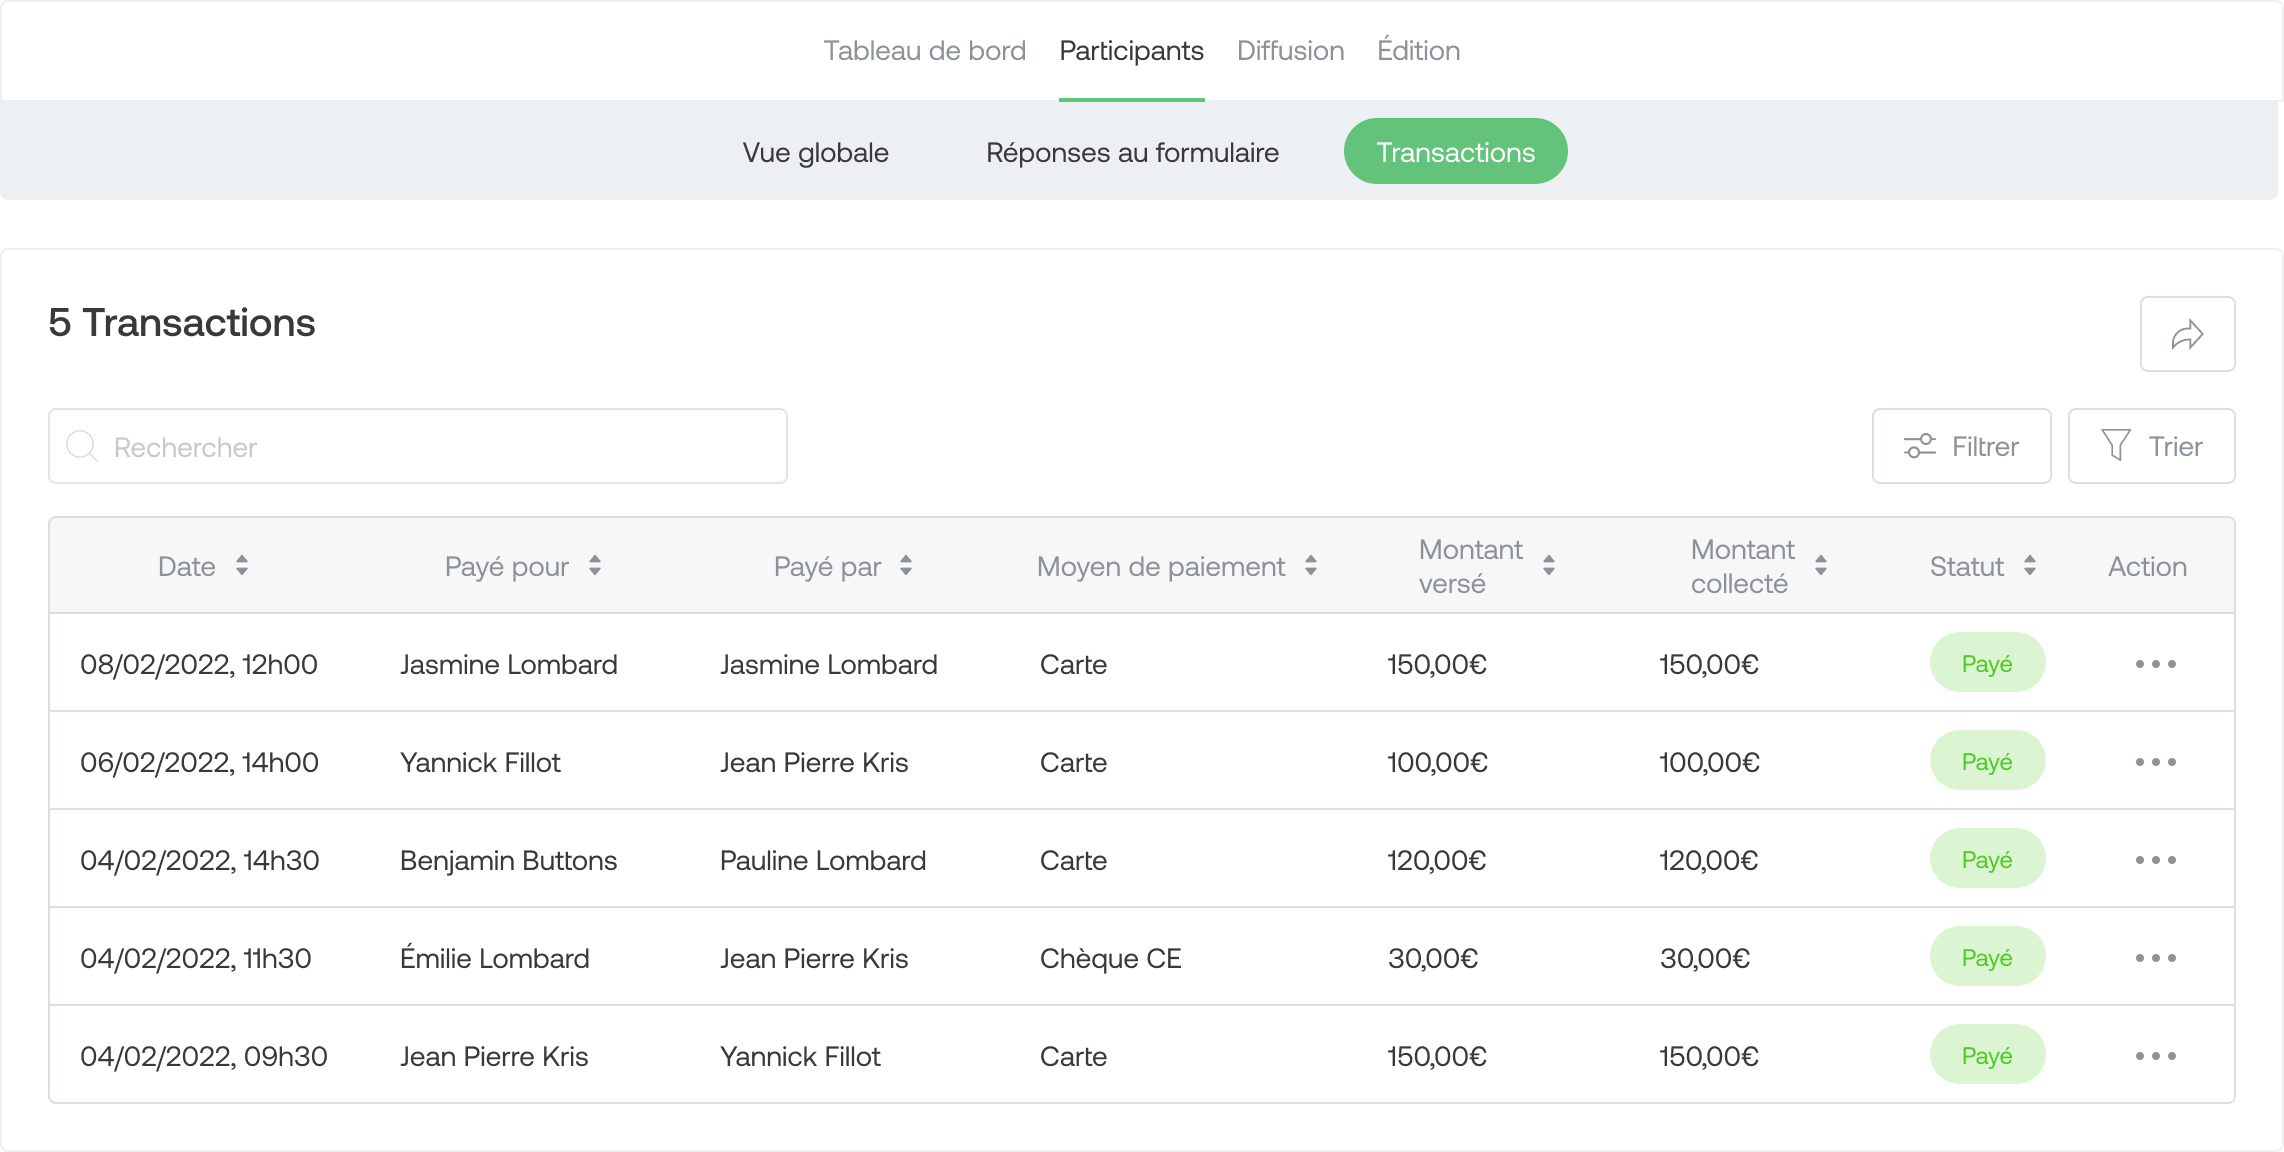Image resolution: width=2284 pixels, height=1152 pixels.
Task: Sort by Payé par column arrows
Action: [906, 566]
